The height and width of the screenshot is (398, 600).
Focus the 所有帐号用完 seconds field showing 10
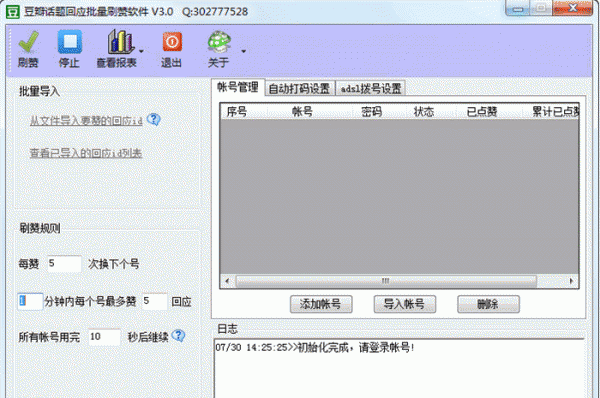pyautogui.click(x=104, y=337)
